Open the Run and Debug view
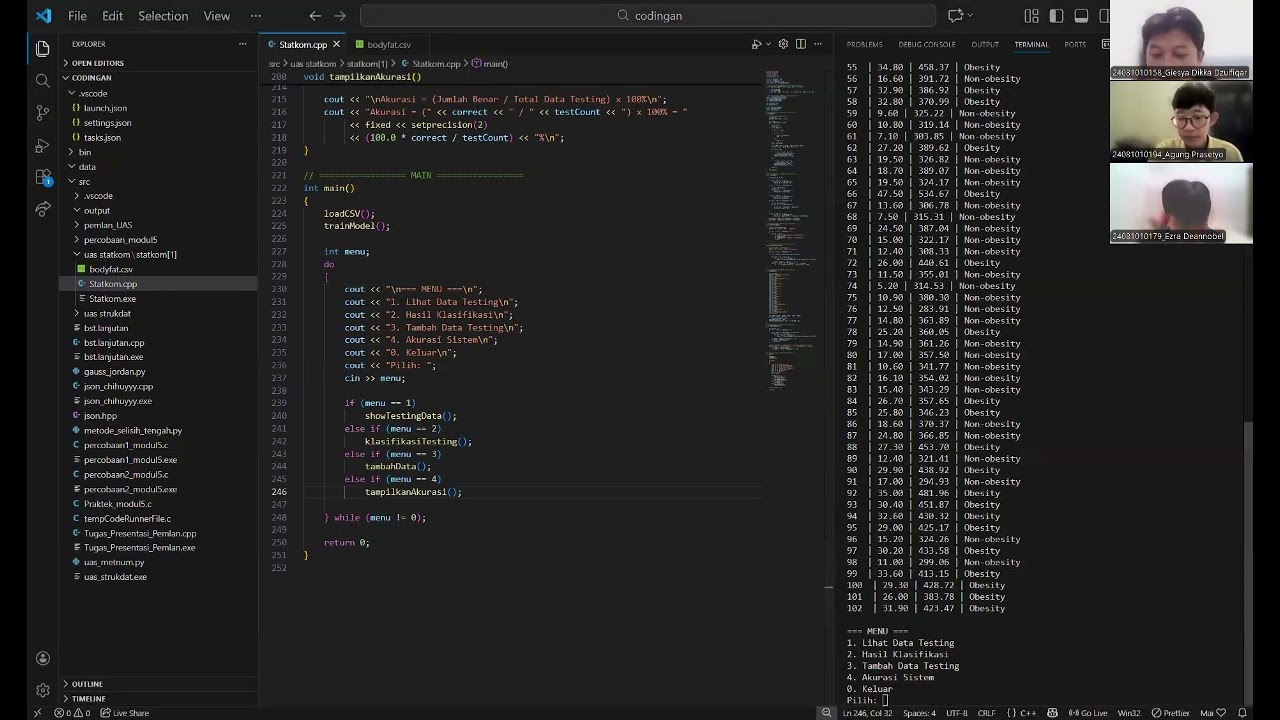Viewport: 1280px width, 720px height. pyautogui.click(x=42, y=145)
